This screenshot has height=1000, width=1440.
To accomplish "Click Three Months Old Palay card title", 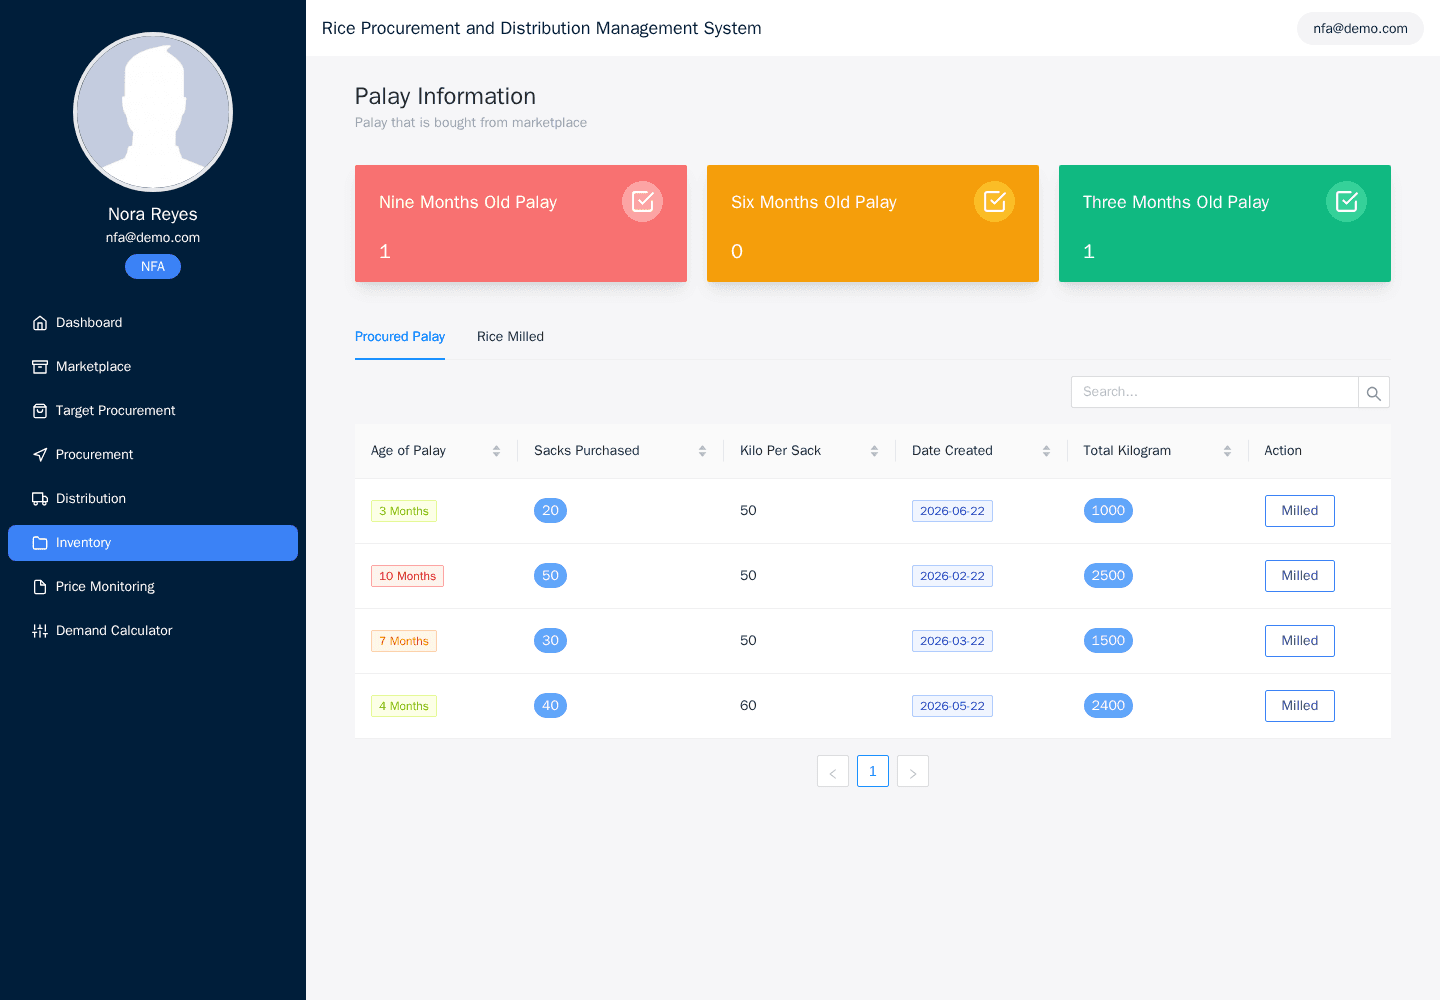I will 1176,202.
